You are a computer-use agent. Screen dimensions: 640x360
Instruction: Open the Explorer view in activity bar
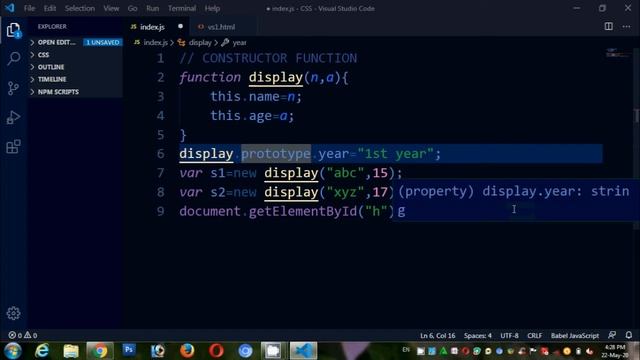pyautogui.click(x=13, y=30)
